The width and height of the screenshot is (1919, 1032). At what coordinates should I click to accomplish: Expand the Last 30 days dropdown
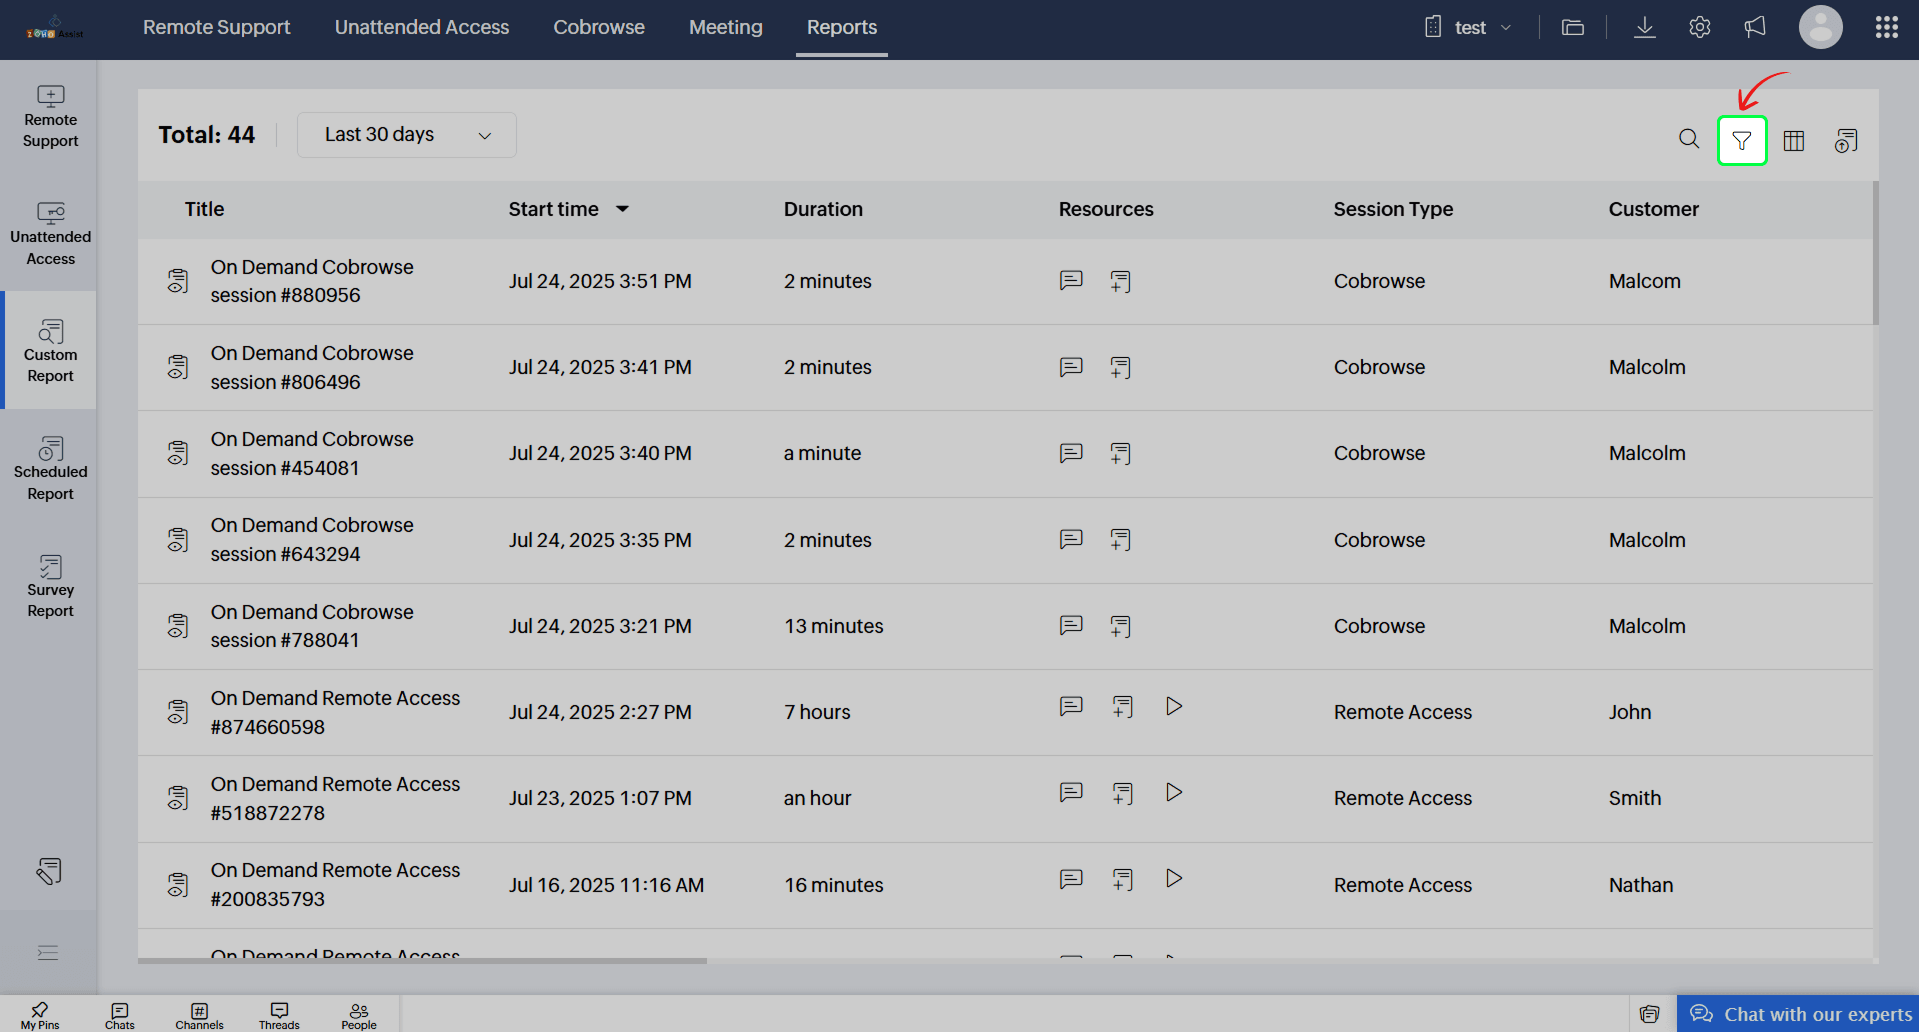coord(406,135)
